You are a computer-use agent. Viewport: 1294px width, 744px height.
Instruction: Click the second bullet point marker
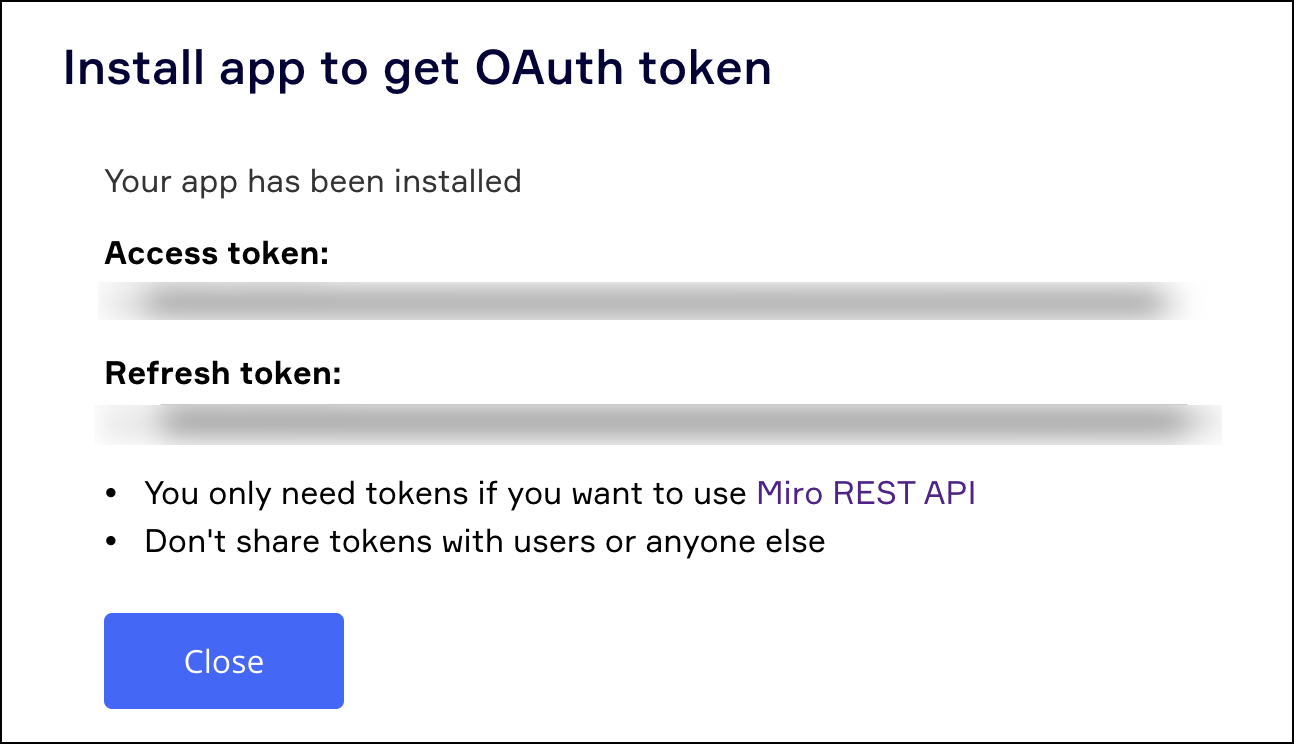tap(112, 541)
